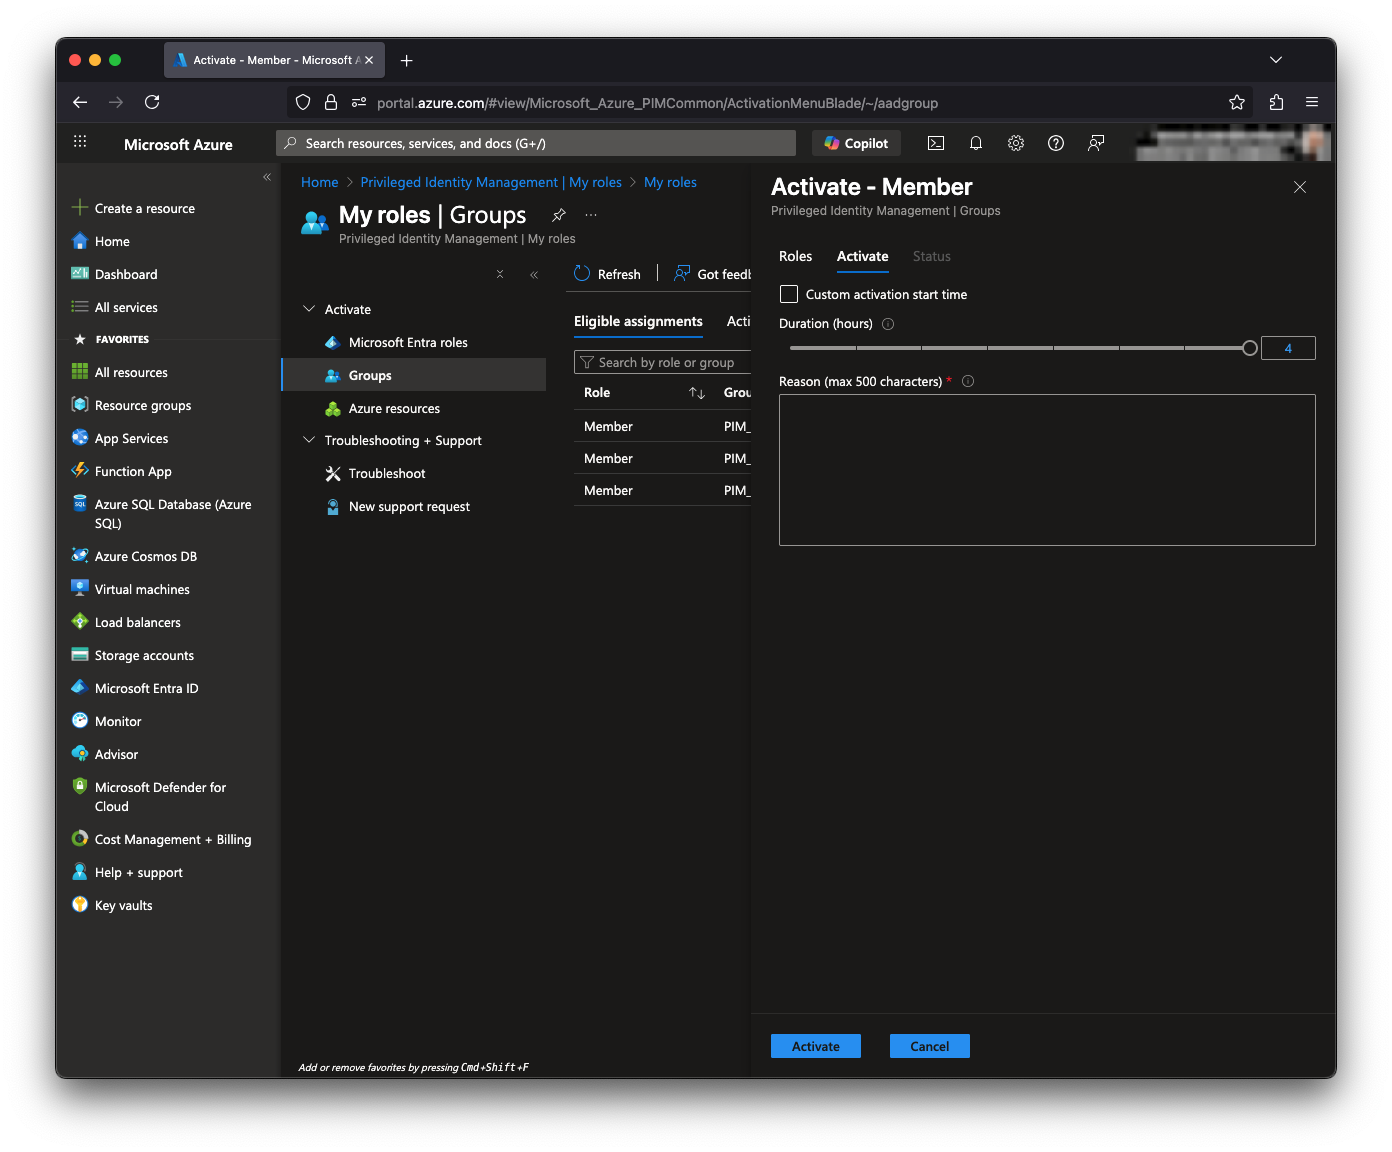Viewport: 1392px width, 1152px height.
Task: Enable Custom activation start time checkbox
Action: [x=789, y=294]
